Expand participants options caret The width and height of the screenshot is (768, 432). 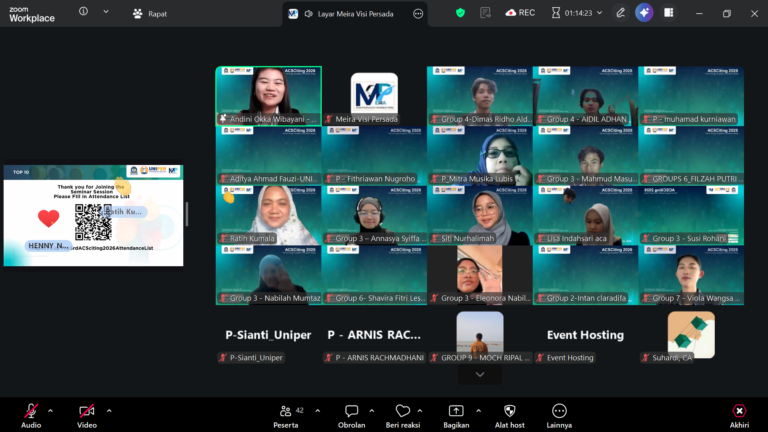[x=317, y=411]
